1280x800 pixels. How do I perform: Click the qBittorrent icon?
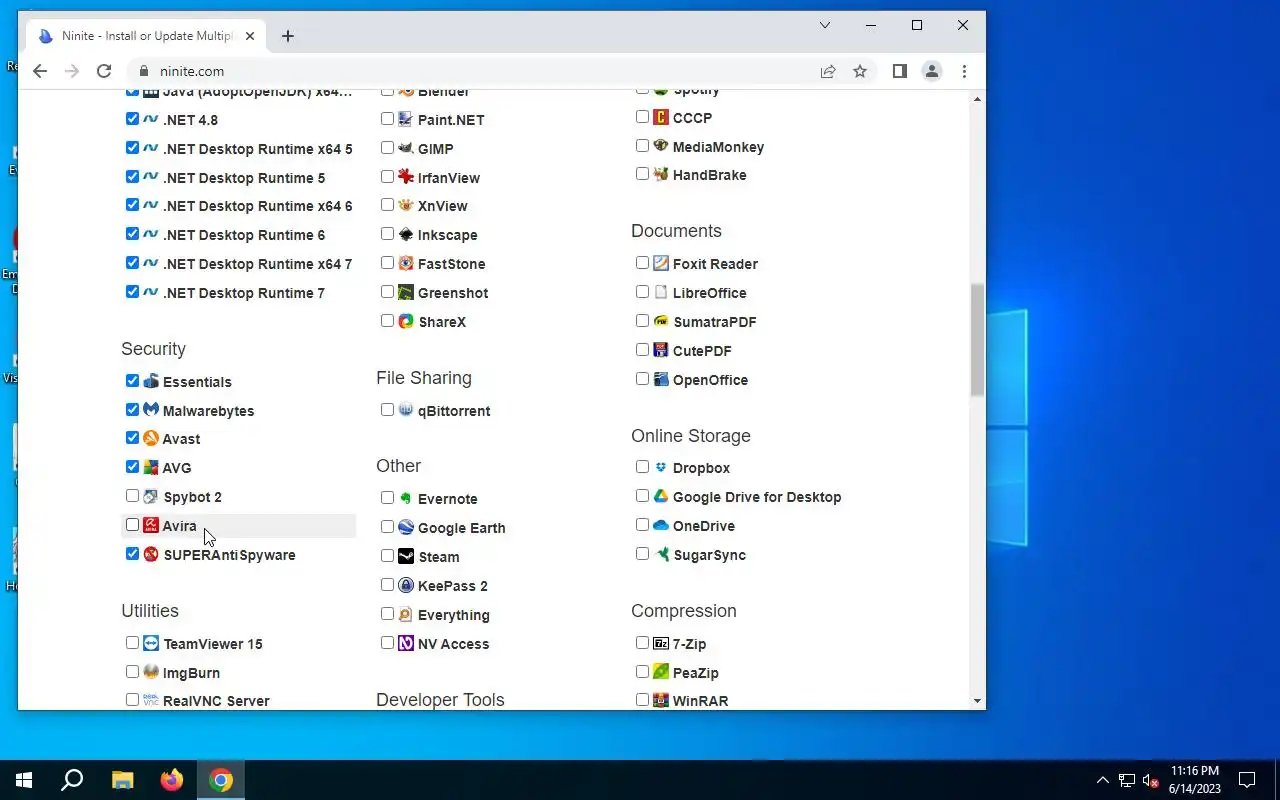406,410
